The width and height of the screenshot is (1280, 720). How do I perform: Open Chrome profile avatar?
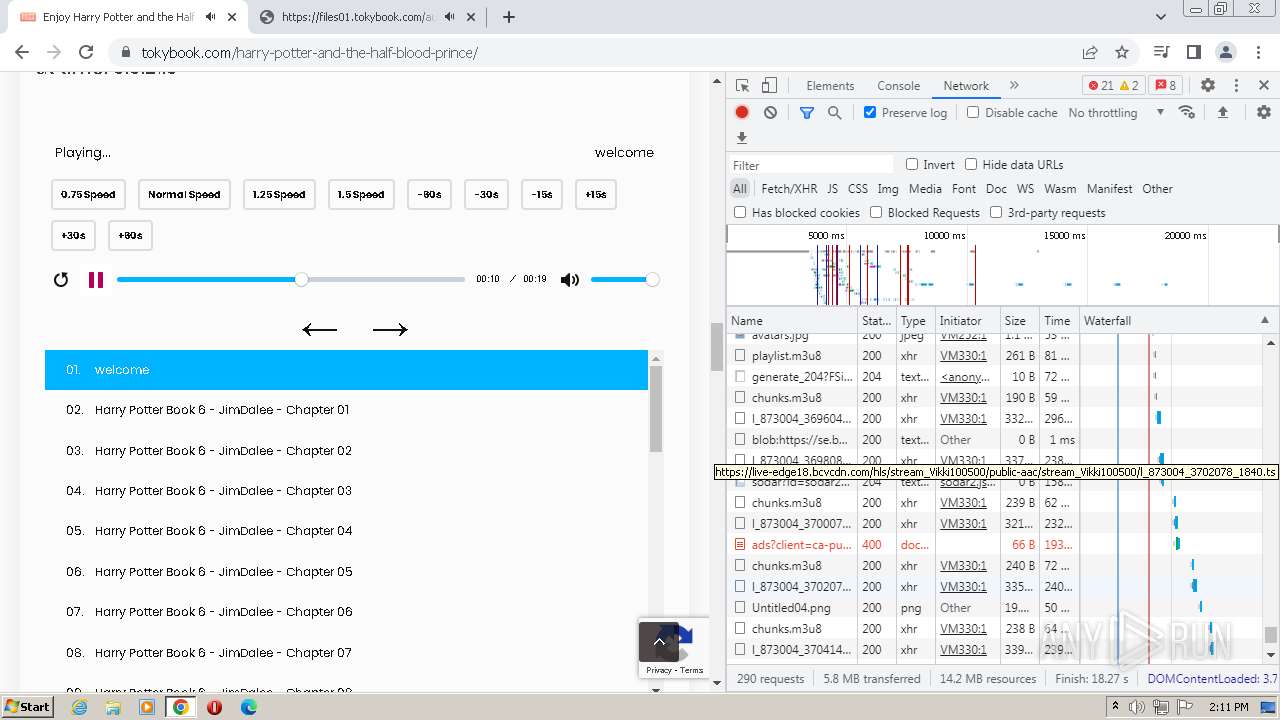(1226, 52)
